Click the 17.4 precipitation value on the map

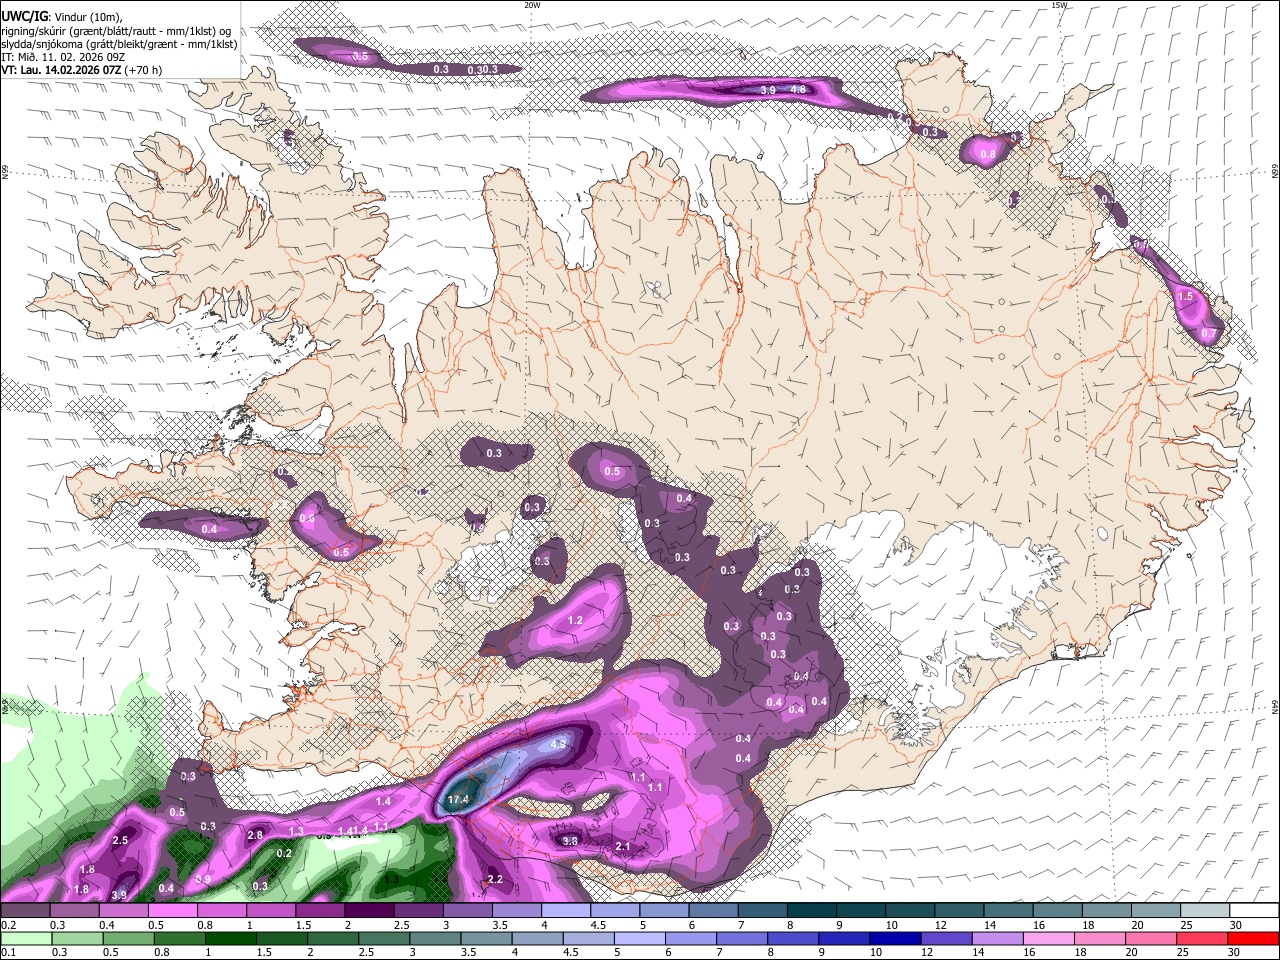(x=459, y=800)
